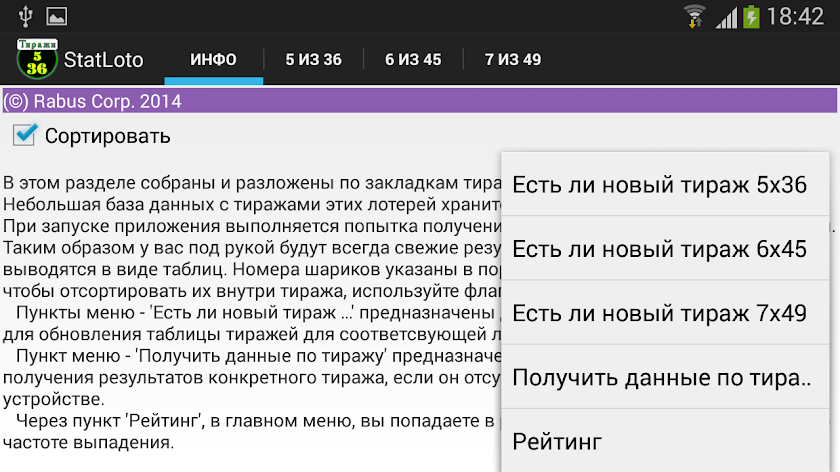Tap the line starting 'чтобы отсортировать их'
Viewport: 840px width, 472px height.
252,291
